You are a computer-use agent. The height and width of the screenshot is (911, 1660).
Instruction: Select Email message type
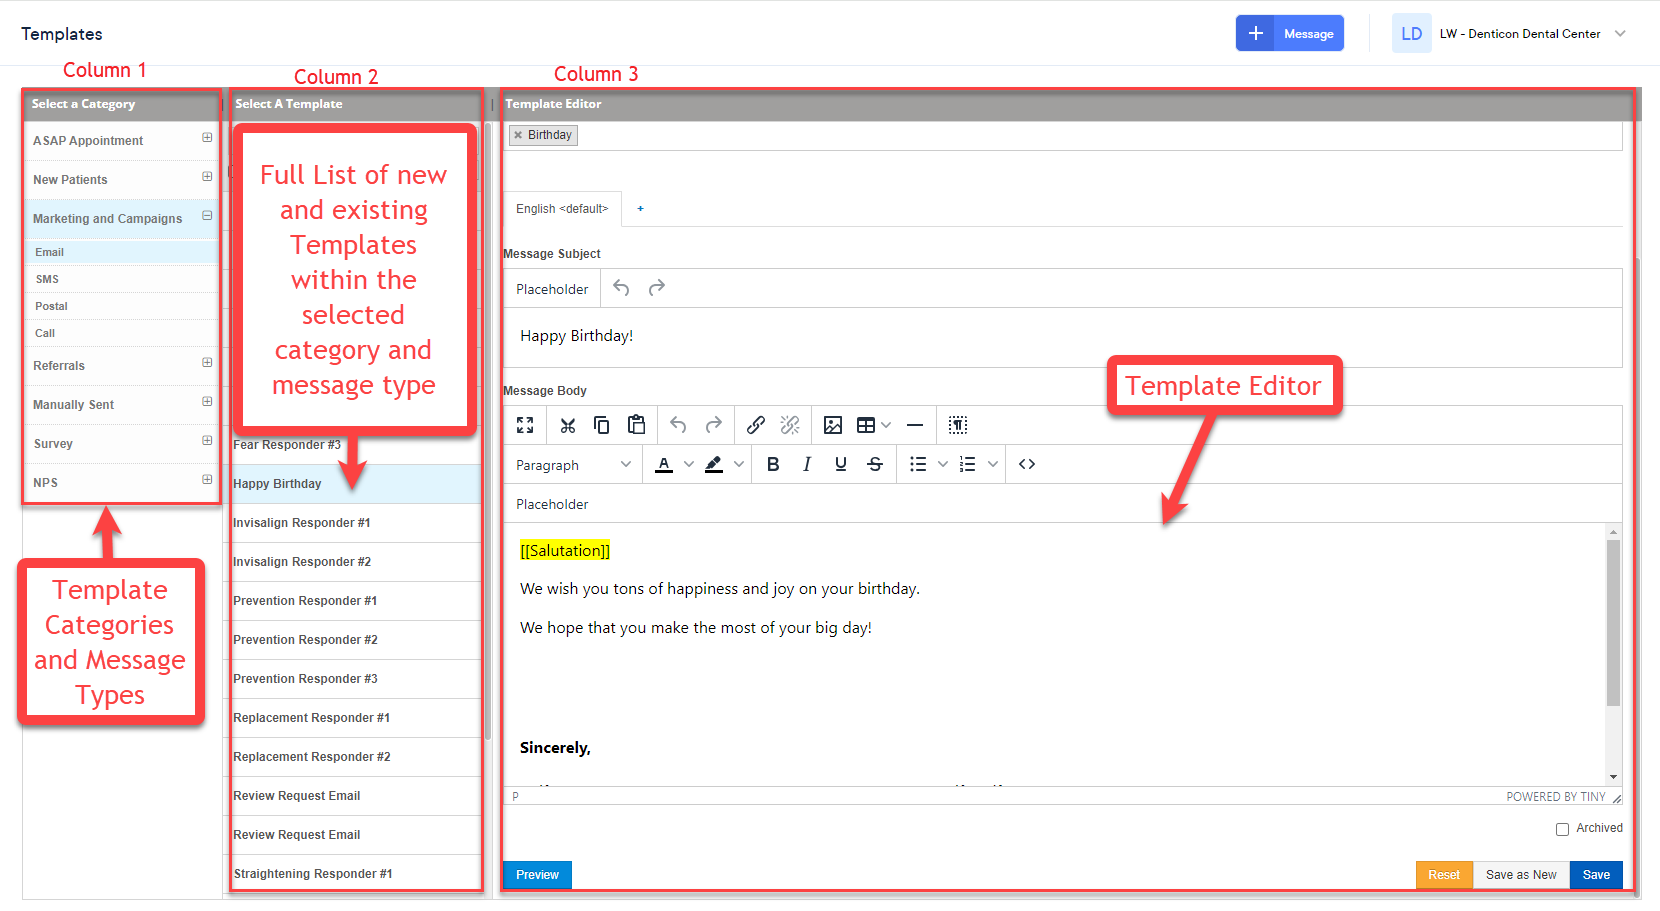click(x=121, y=252)
